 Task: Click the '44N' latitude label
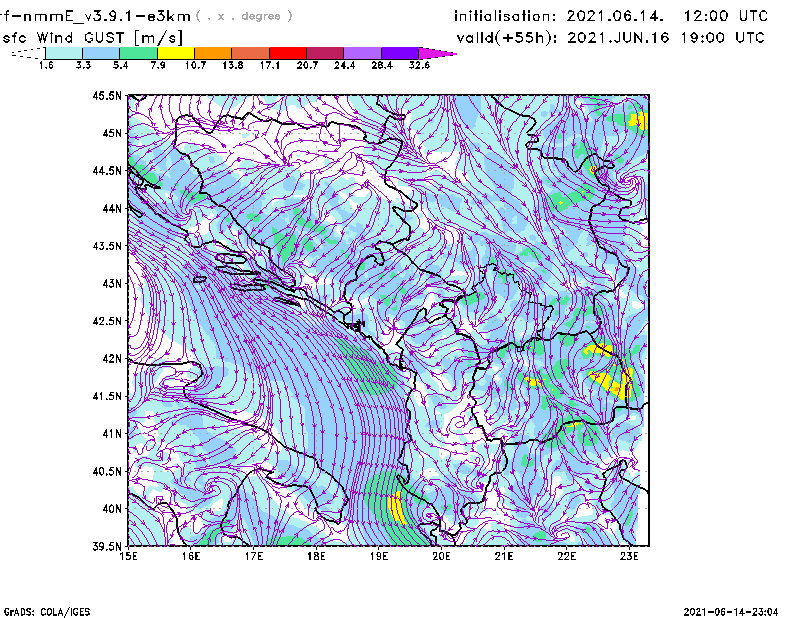[112, 208]
